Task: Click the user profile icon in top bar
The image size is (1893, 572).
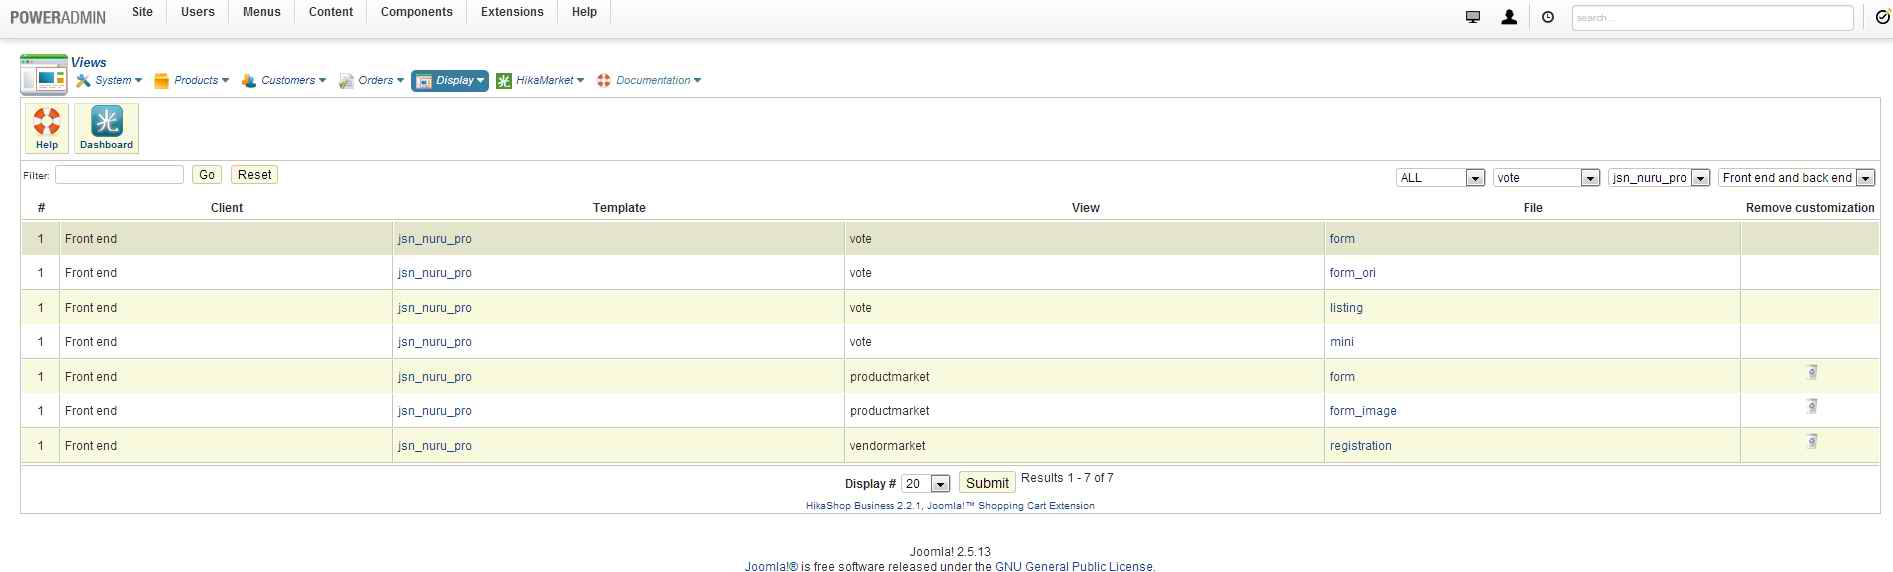Action: (1509, 17)
